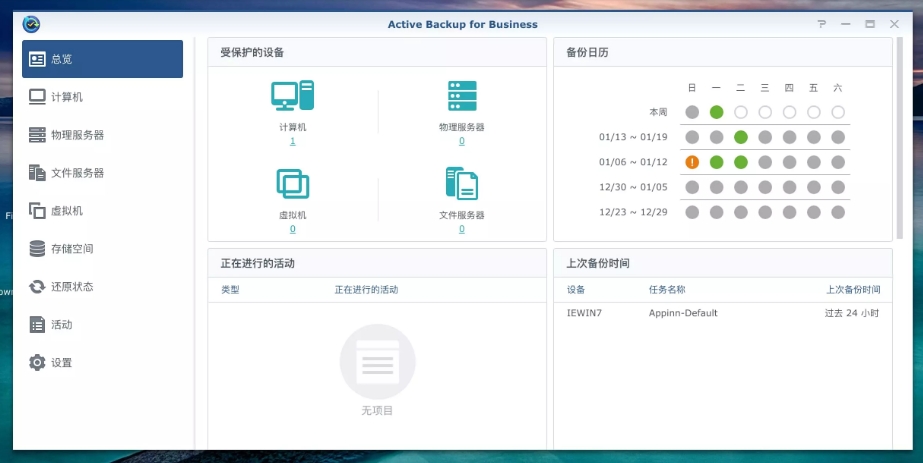Click green Tuesday dot in 01/06 ~ 01/12 row
The image size is (923, 463).
pyautogui.click(x=741, y=162)
